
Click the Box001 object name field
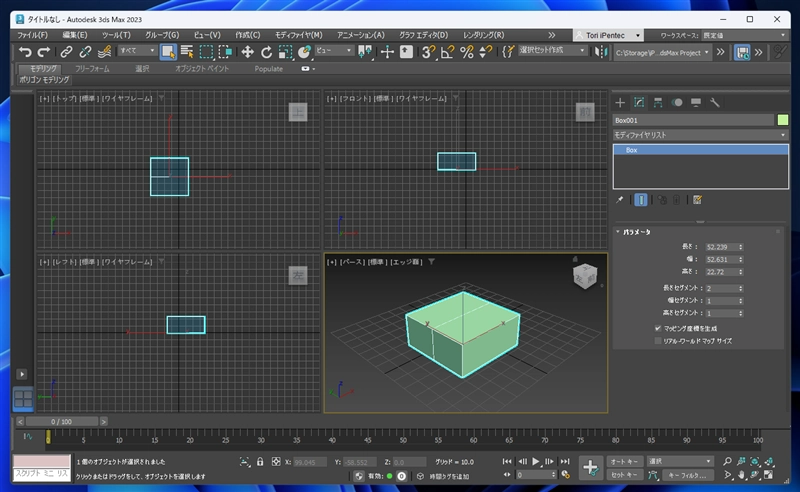693,120
